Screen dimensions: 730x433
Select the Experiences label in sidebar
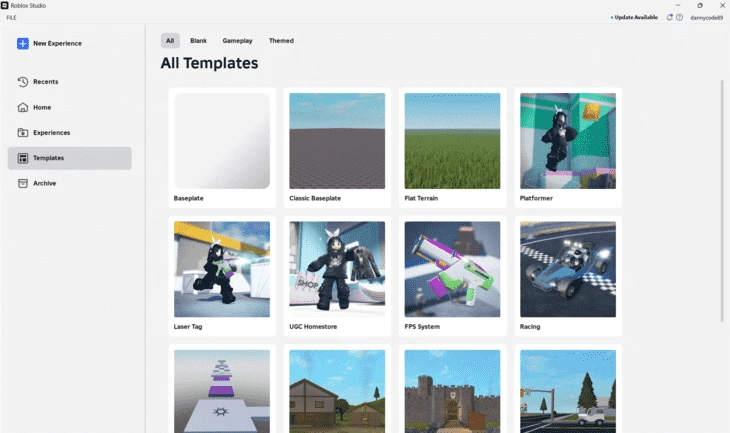pos(52,133)
